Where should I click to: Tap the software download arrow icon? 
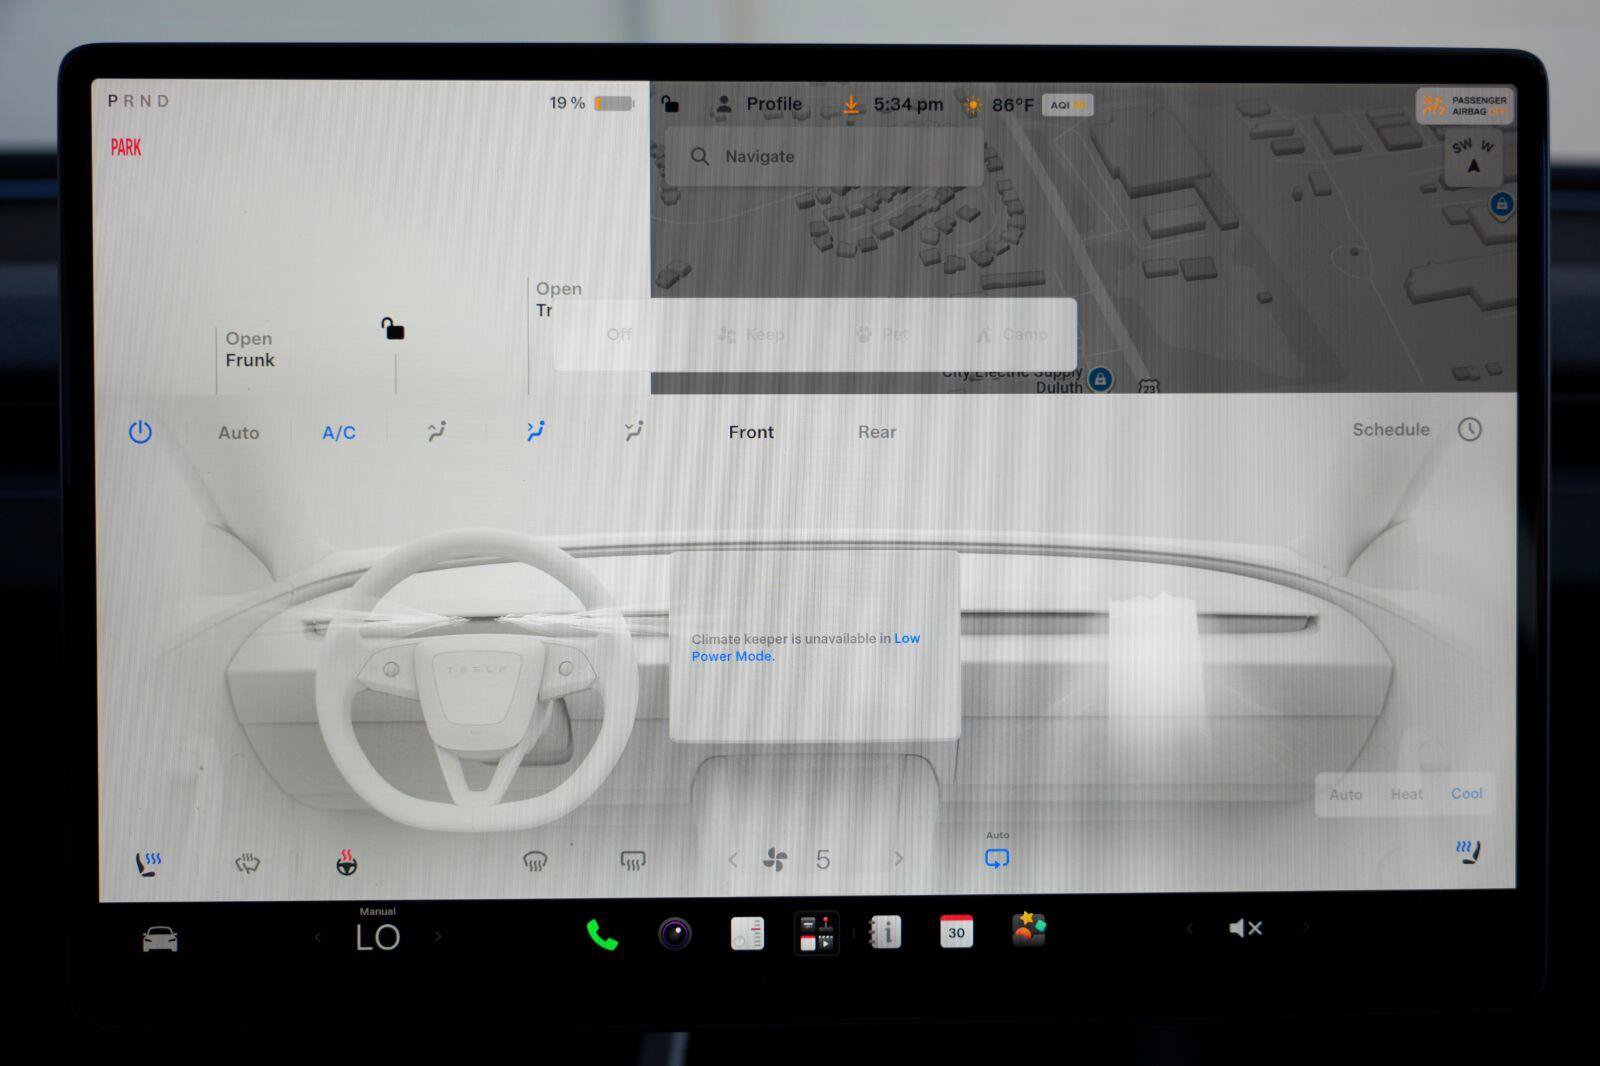[x=850, y=105]
